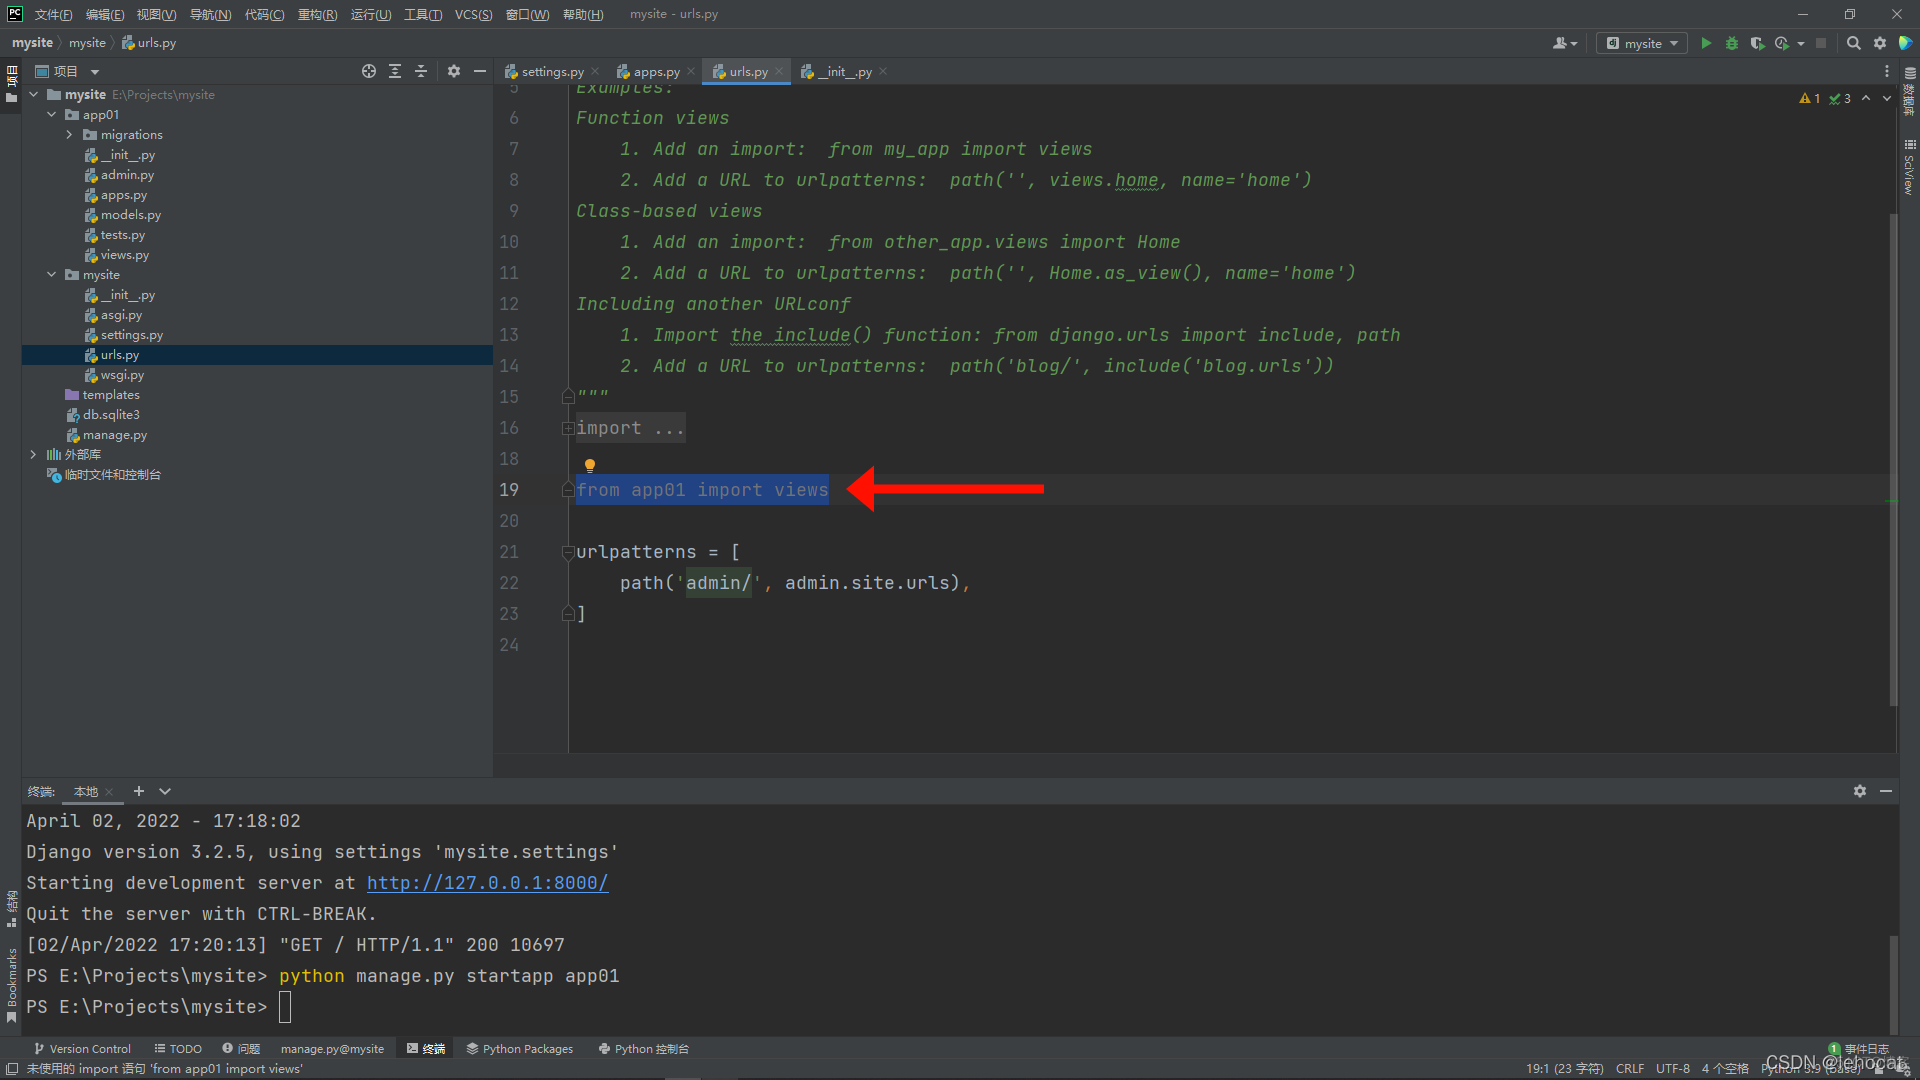Open the Python console tool window
This screenshot has width=1920, height=1080.
[644, 1049]
